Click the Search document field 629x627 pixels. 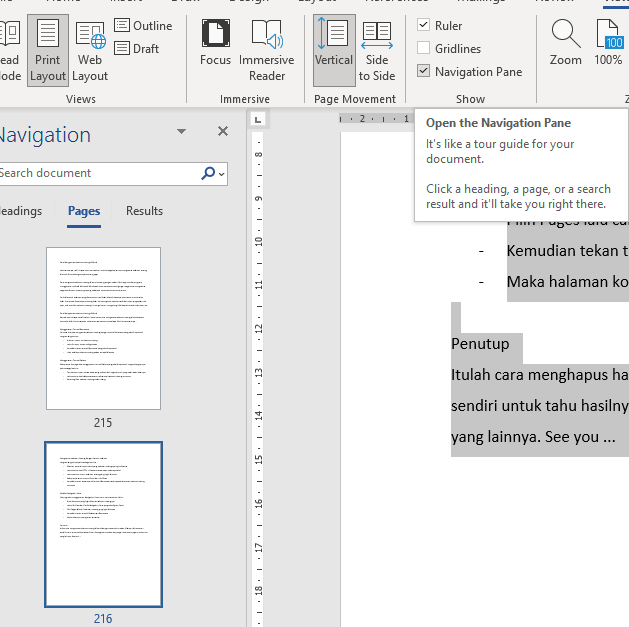98,173
